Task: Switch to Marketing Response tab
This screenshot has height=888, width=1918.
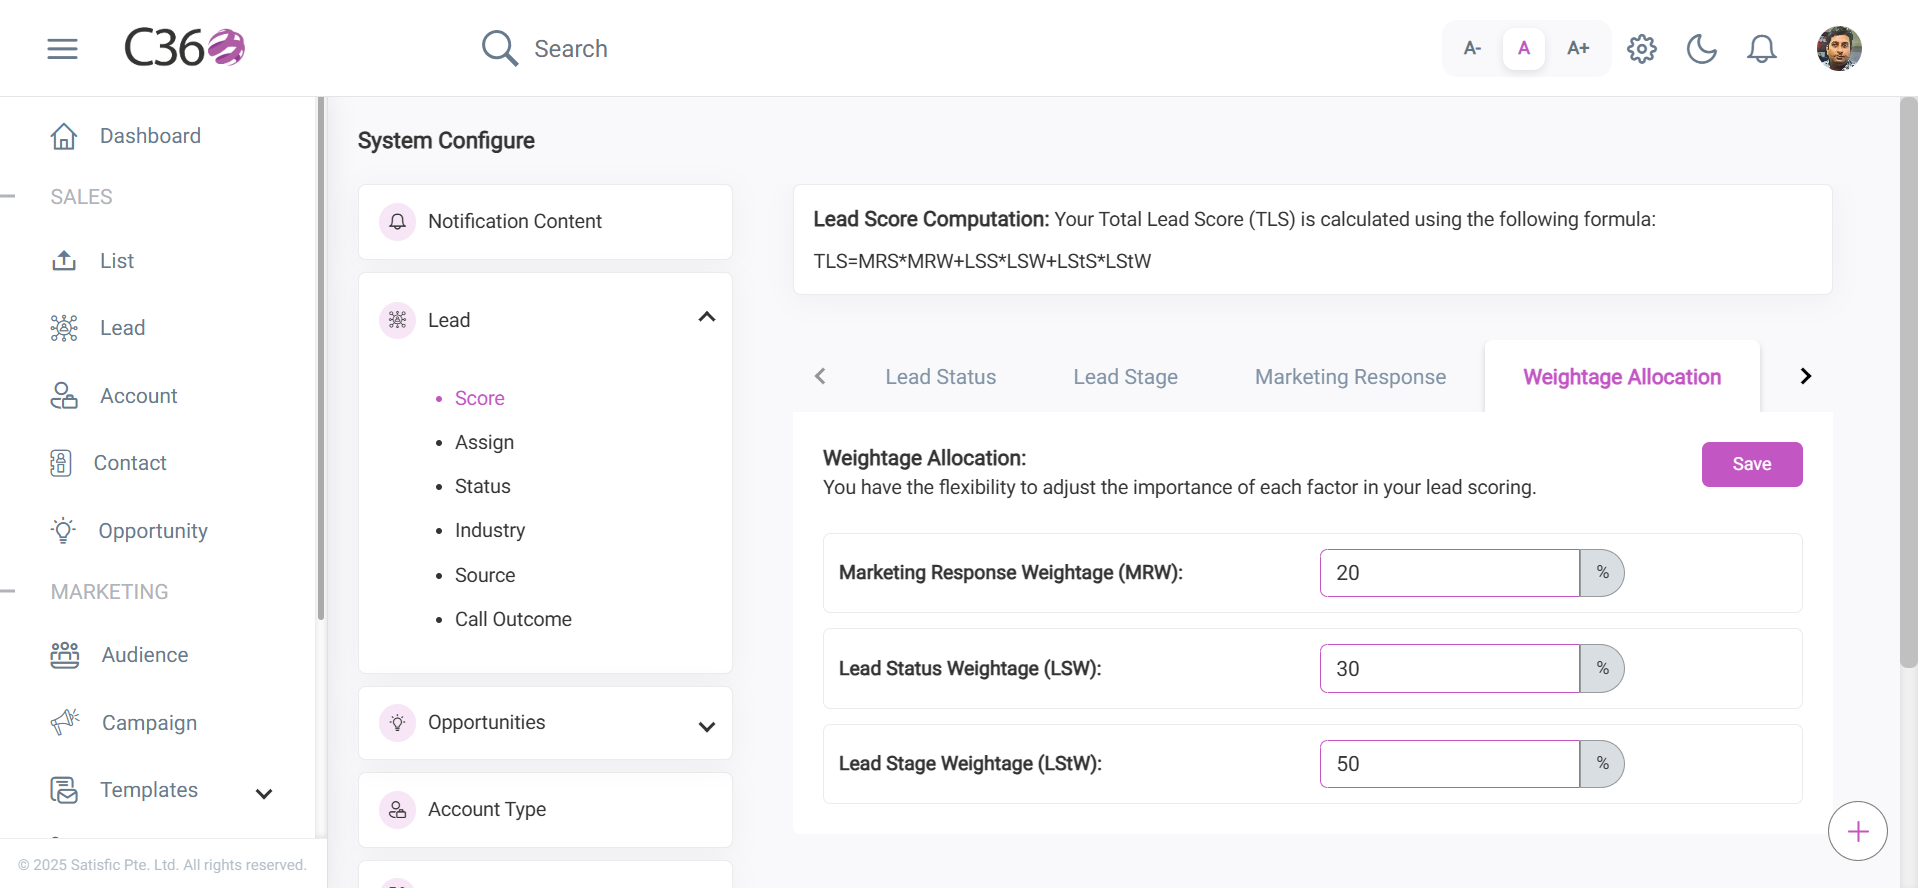Action: (x=1350, y=377)
